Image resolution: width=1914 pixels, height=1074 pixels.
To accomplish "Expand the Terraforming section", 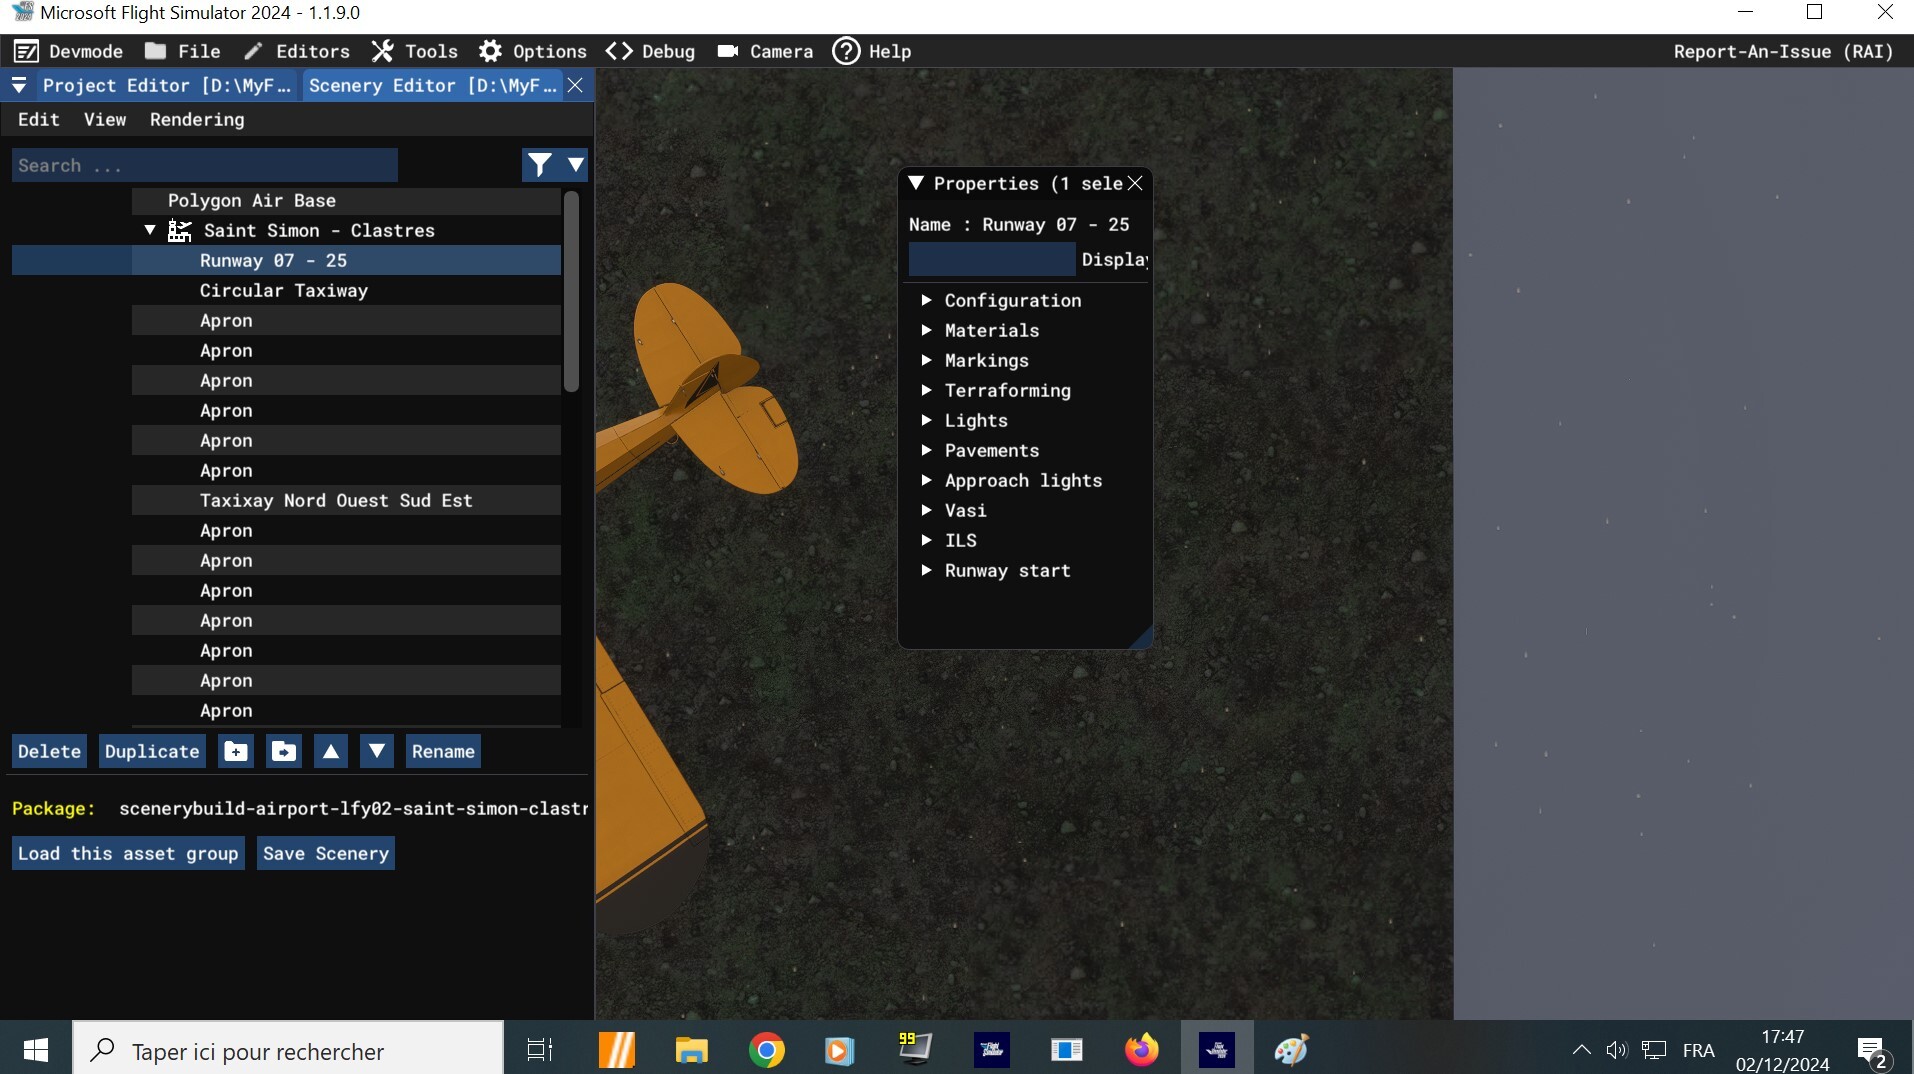I will point(927,390).
